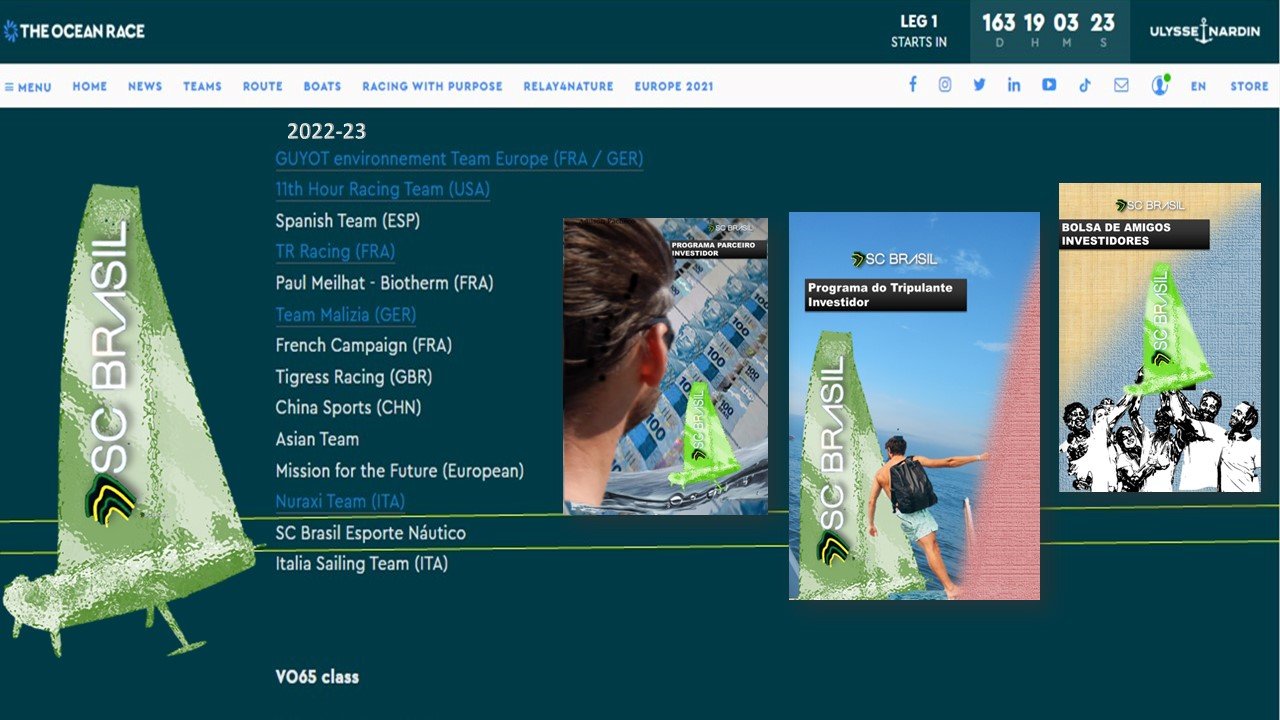Open GUYOT environnement Team Europe link
1280x720 pixels.
(459, 159)
